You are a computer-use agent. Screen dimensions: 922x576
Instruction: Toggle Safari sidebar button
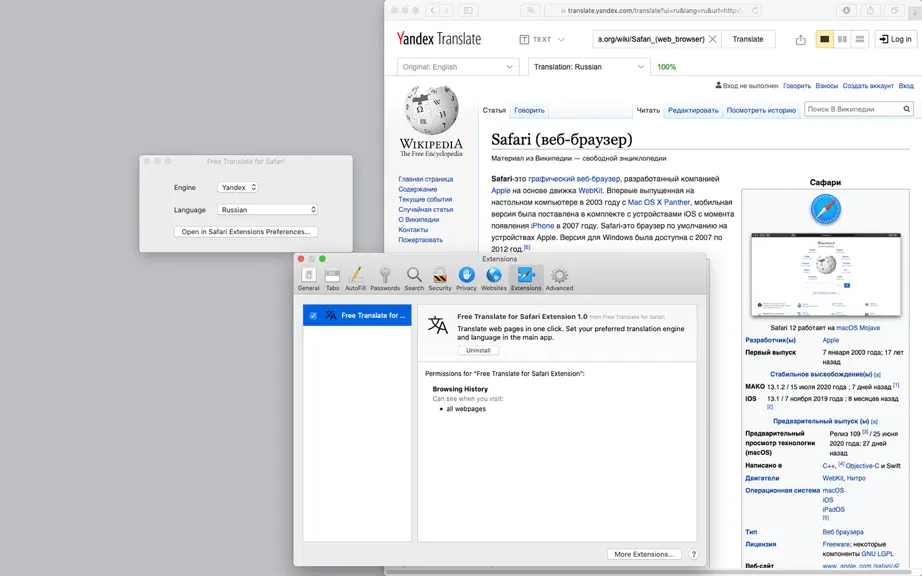[468, 10]
